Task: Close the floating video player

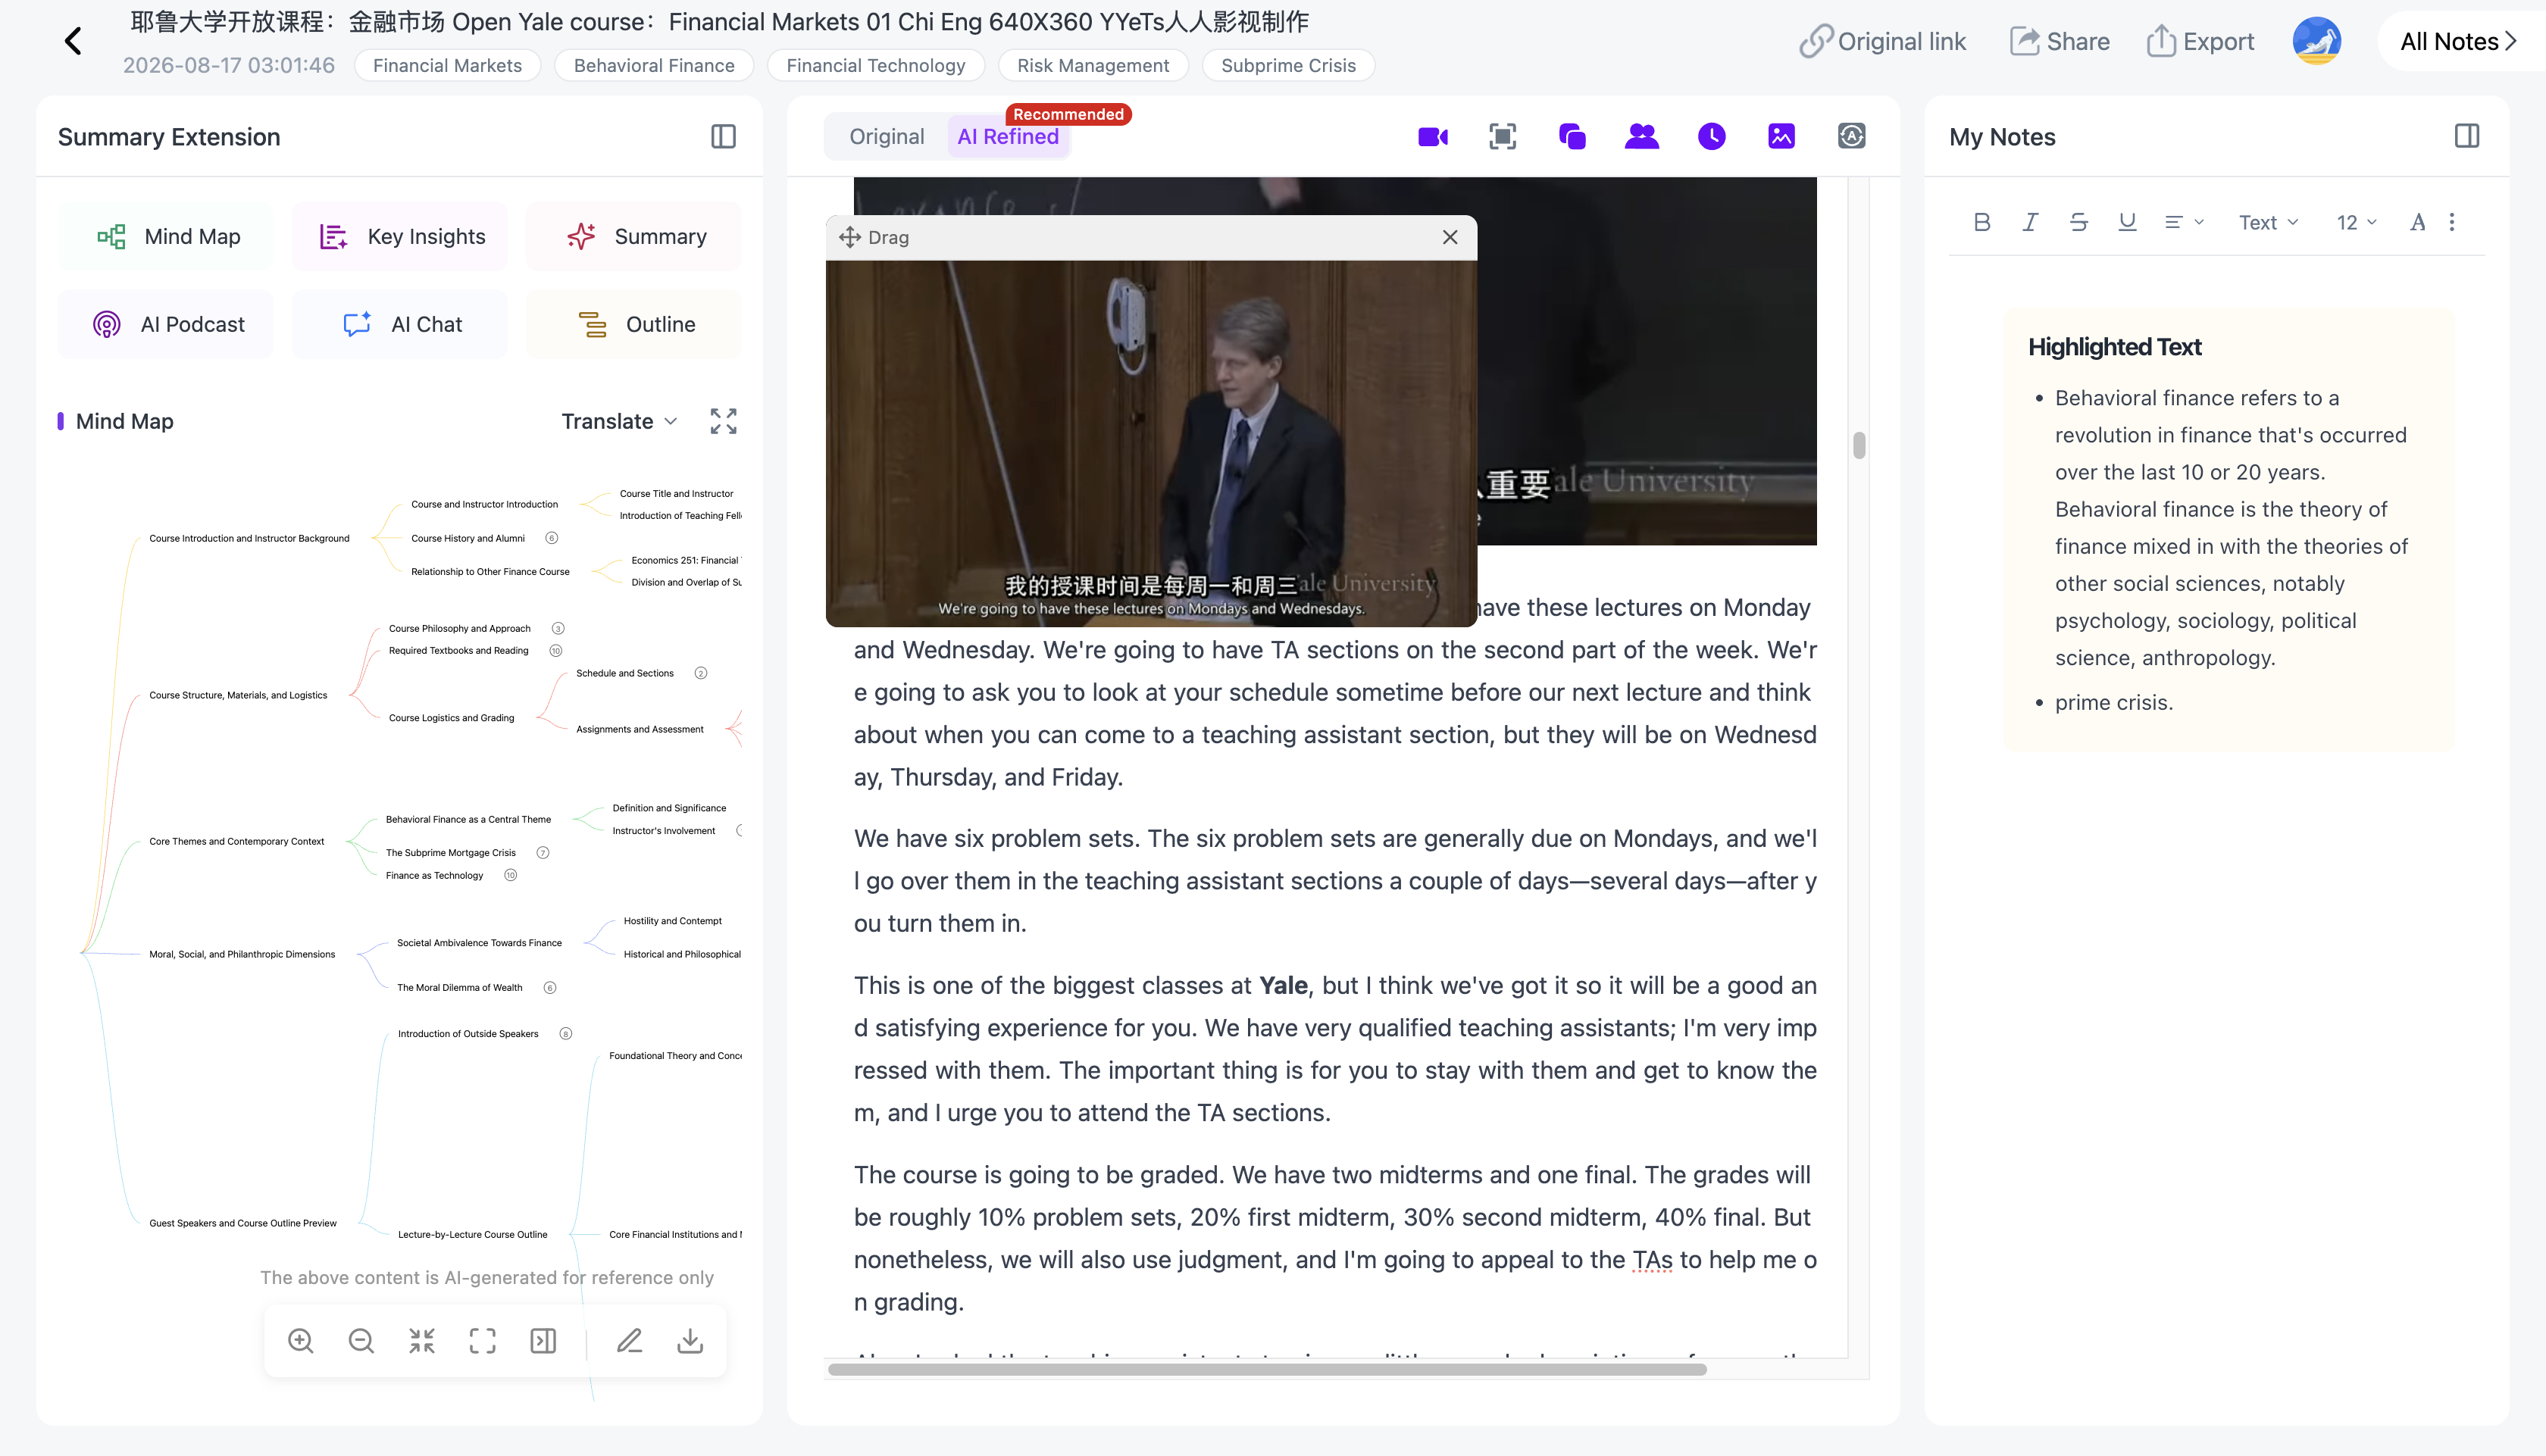Action: (1450, 237)
